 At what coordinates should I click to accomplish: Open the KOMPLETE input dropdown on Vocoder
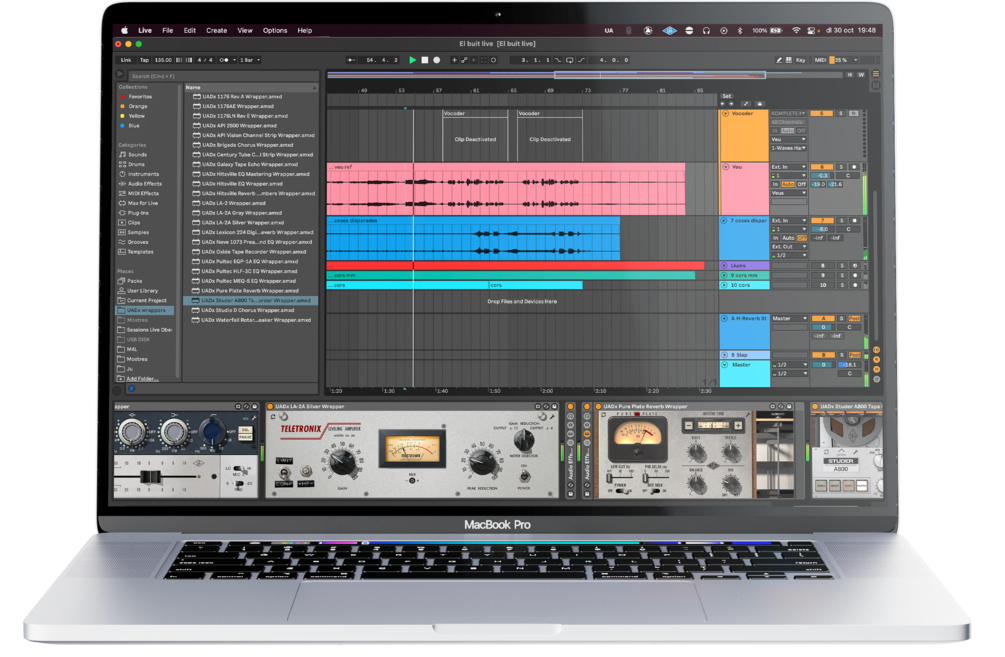[x=788, y=113]
